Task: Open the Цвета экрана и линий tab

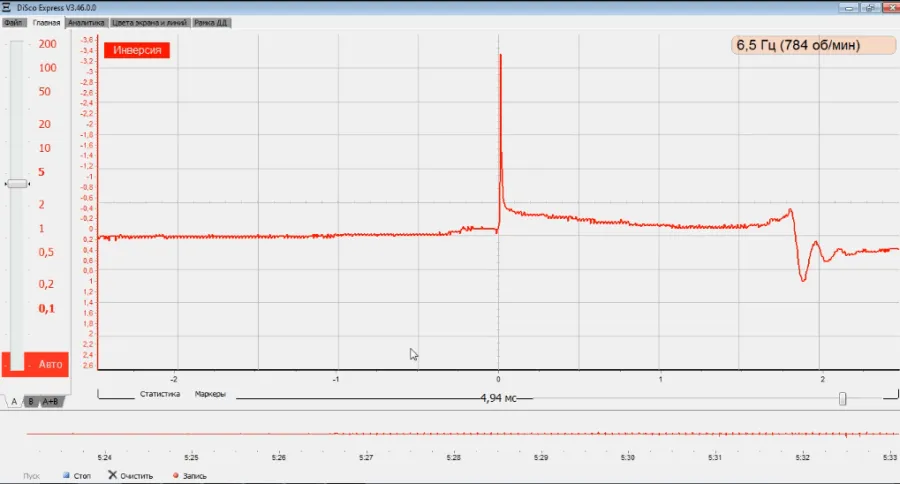Action: [151, 22]
